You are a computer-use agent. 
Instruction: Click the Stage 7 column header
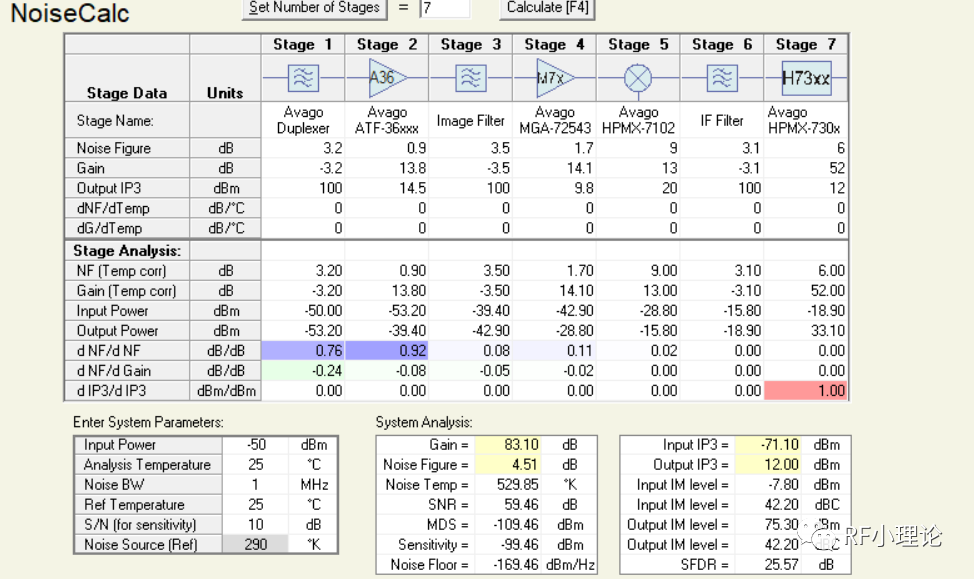[806, 44]
